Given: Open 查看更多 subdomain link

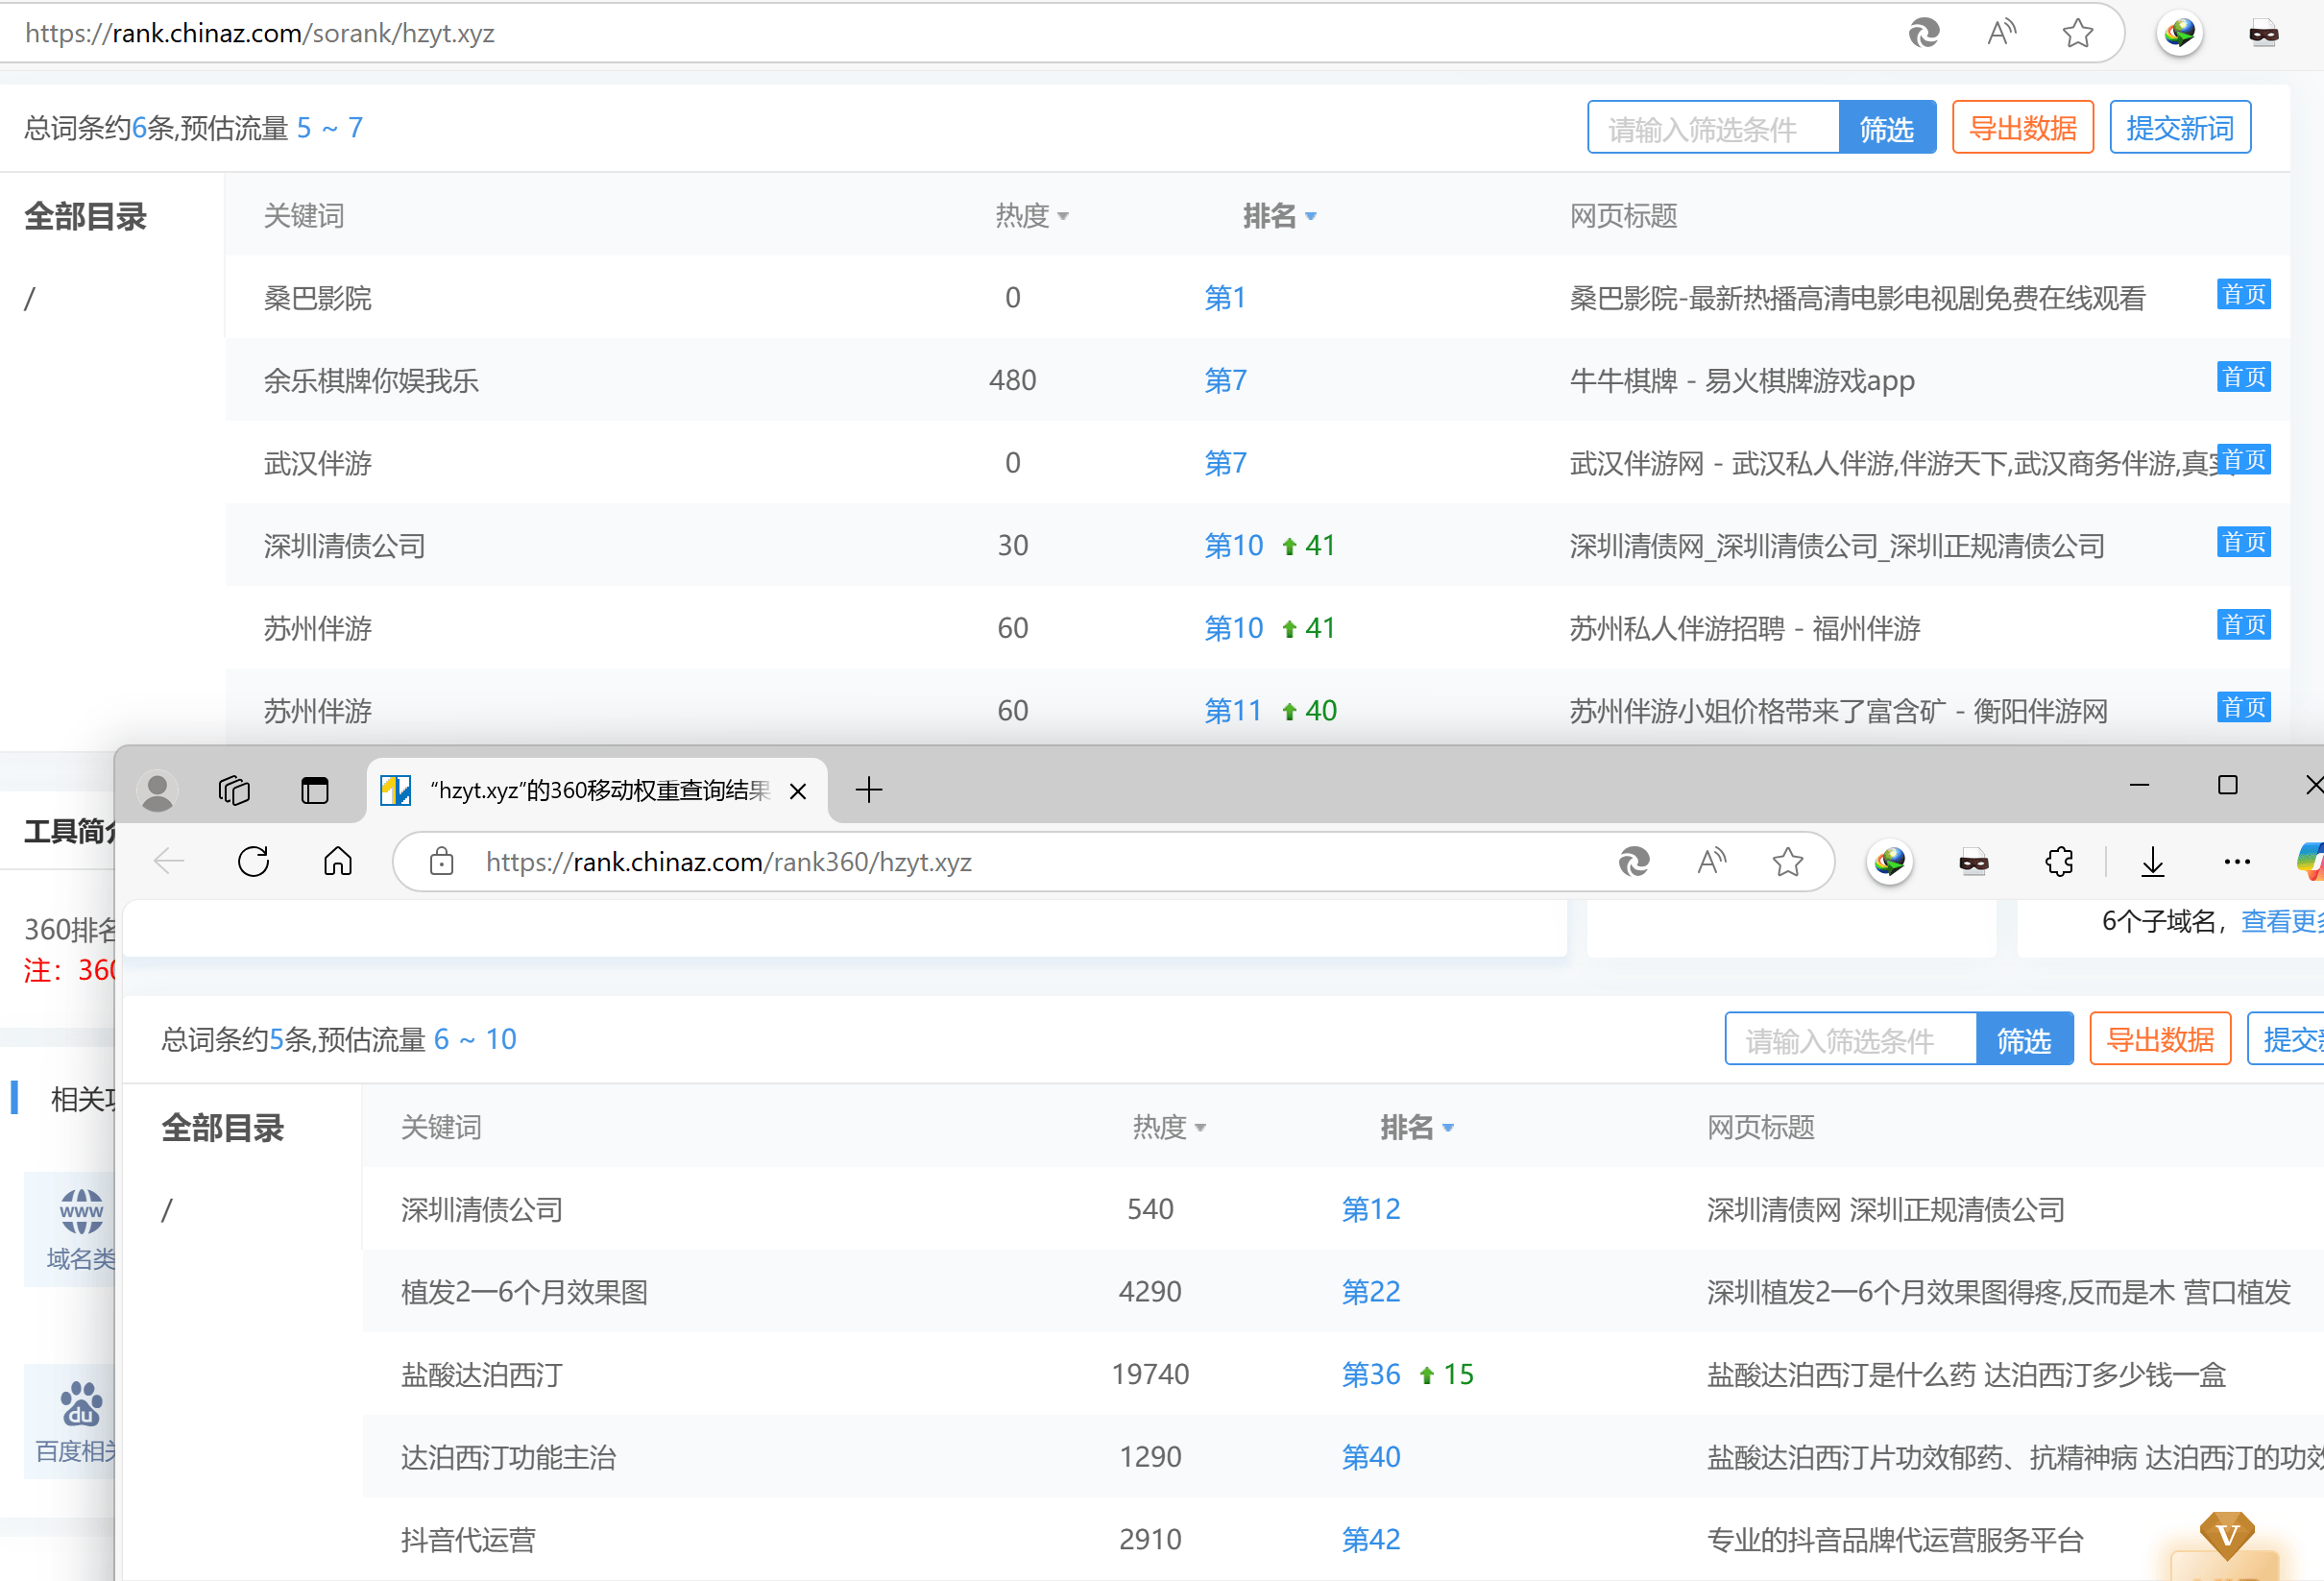Looking at the screenshot, I should (2282, 921).
